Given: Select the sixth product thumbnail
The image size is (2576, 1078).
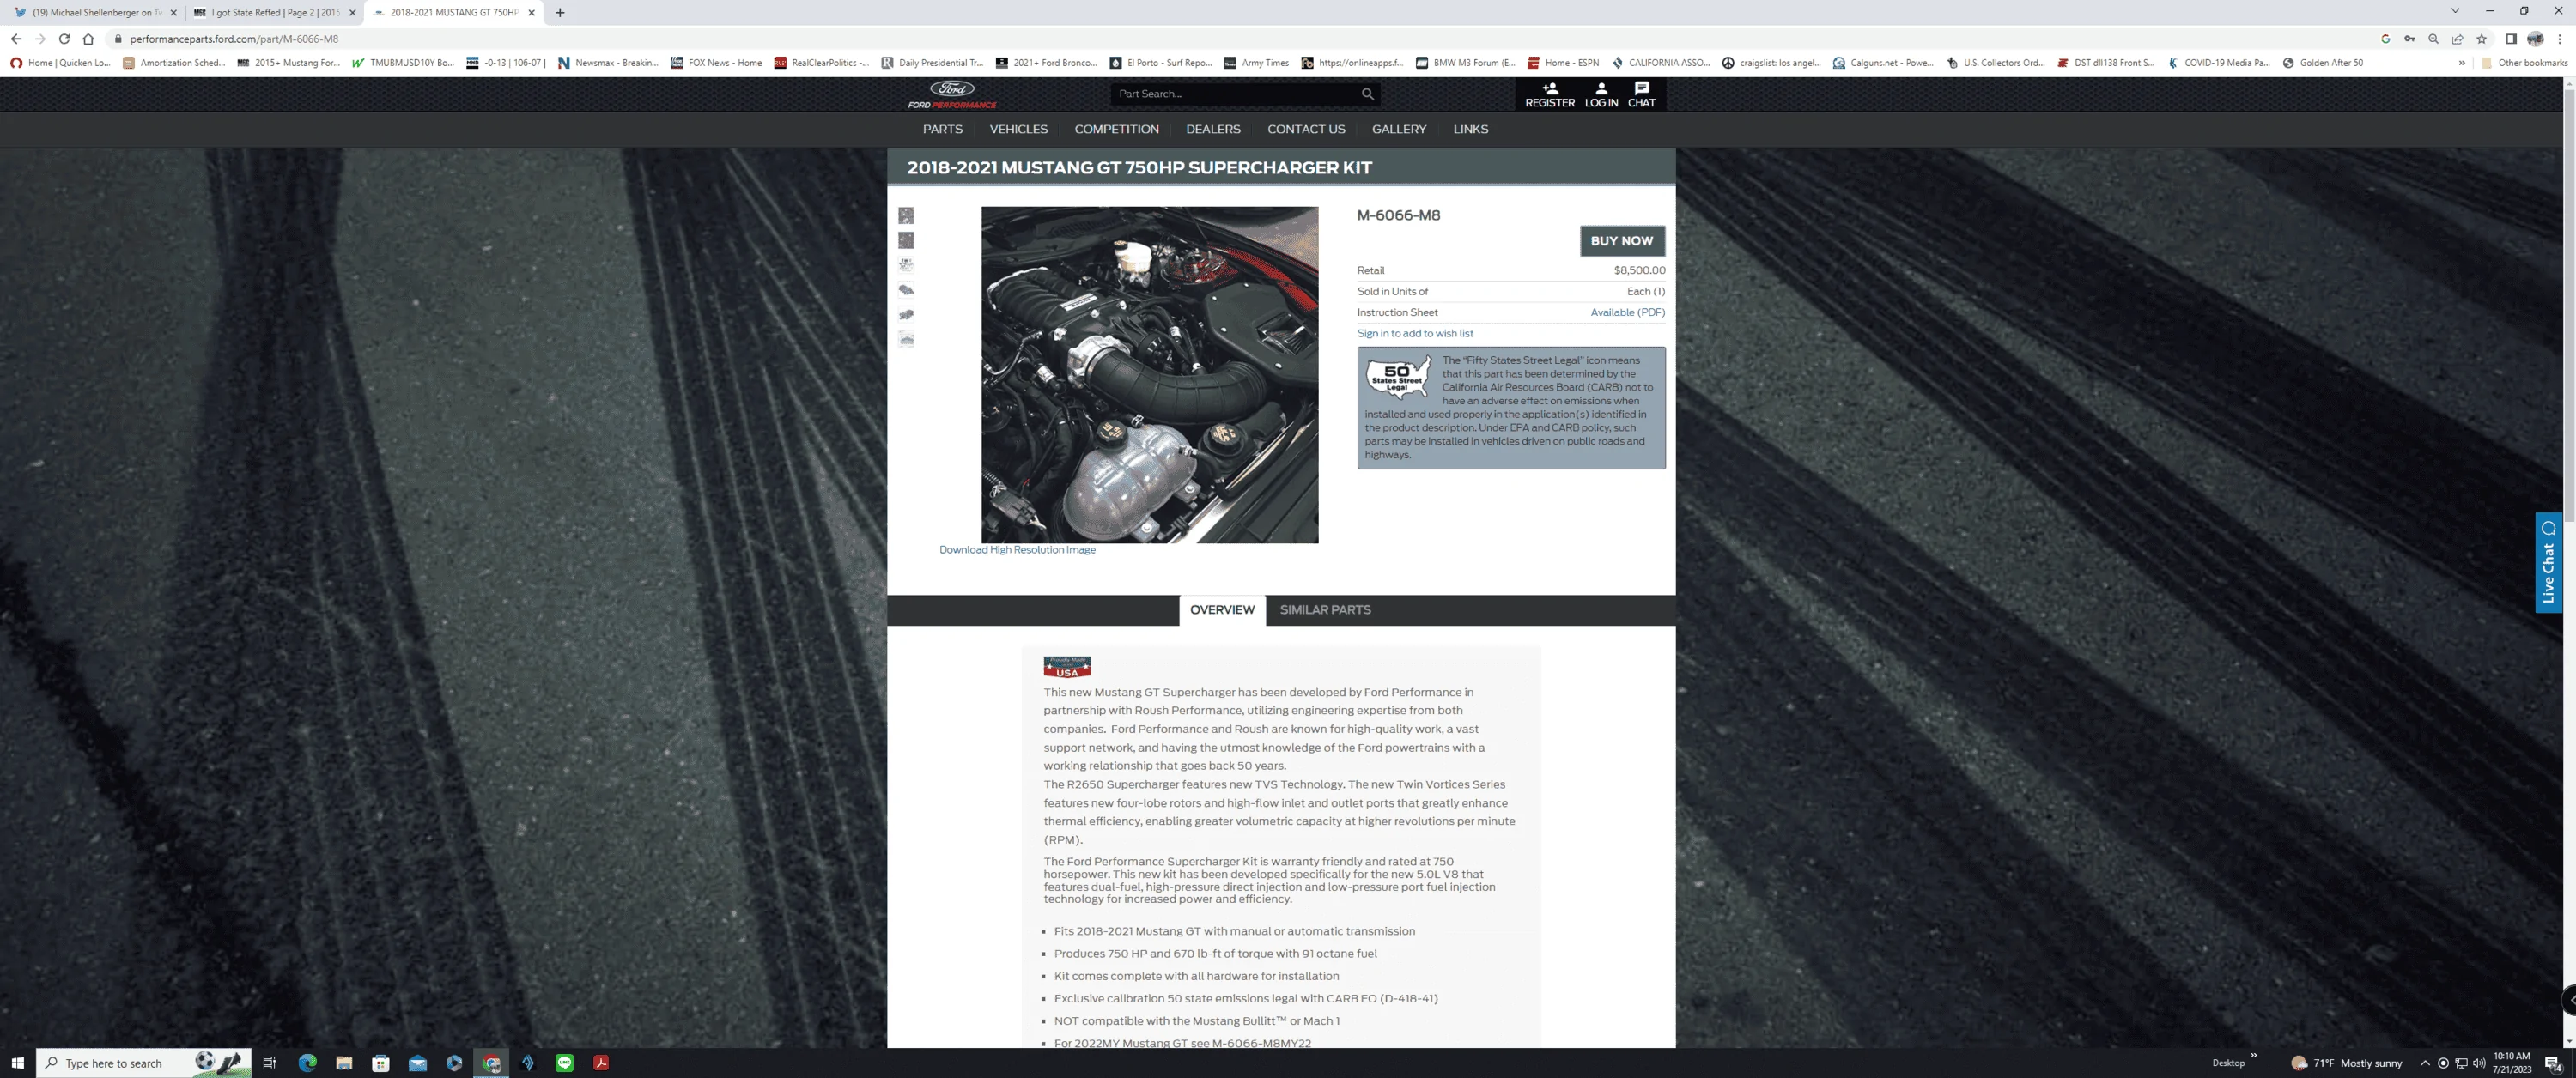Looking at the screenshot, I should 906,339.
